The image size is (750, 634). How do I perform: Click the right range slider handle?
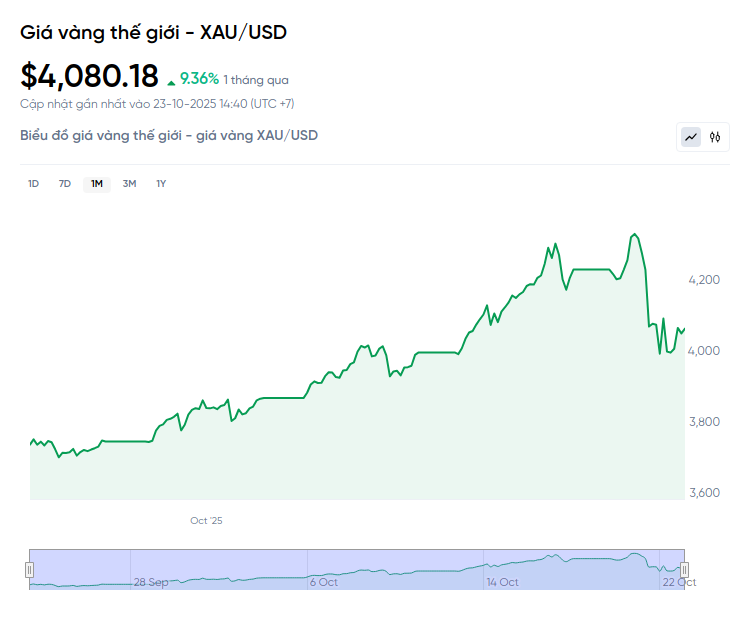click(x=685, y=569)
